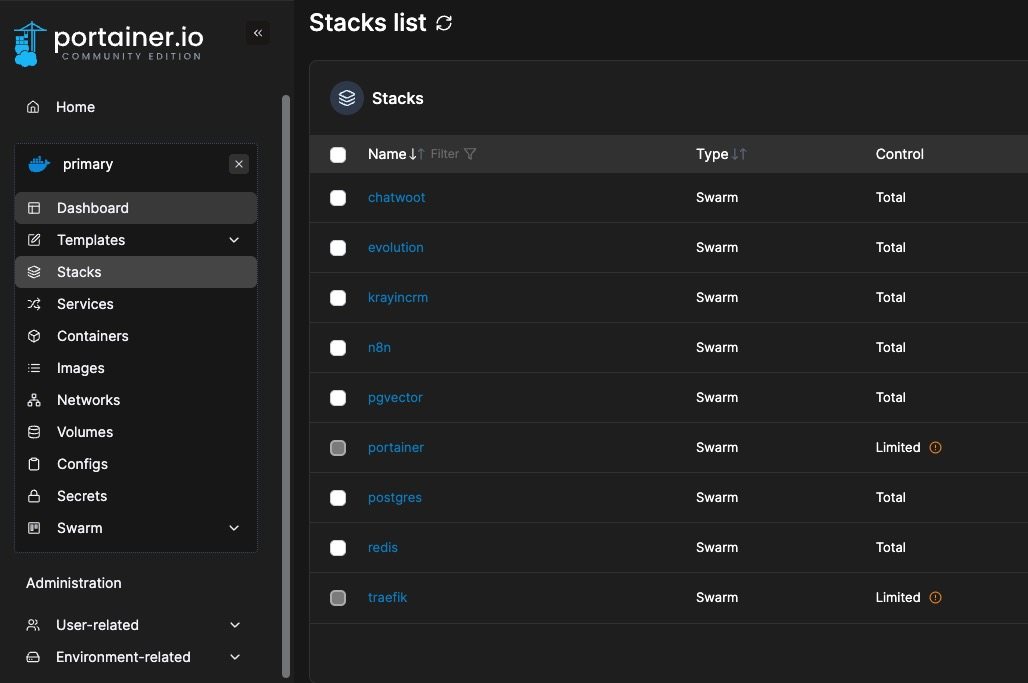This screenshot has height=683, width=1028.
Task: Click the disabled traefik stack checkbox
Action: coord(338,598)
